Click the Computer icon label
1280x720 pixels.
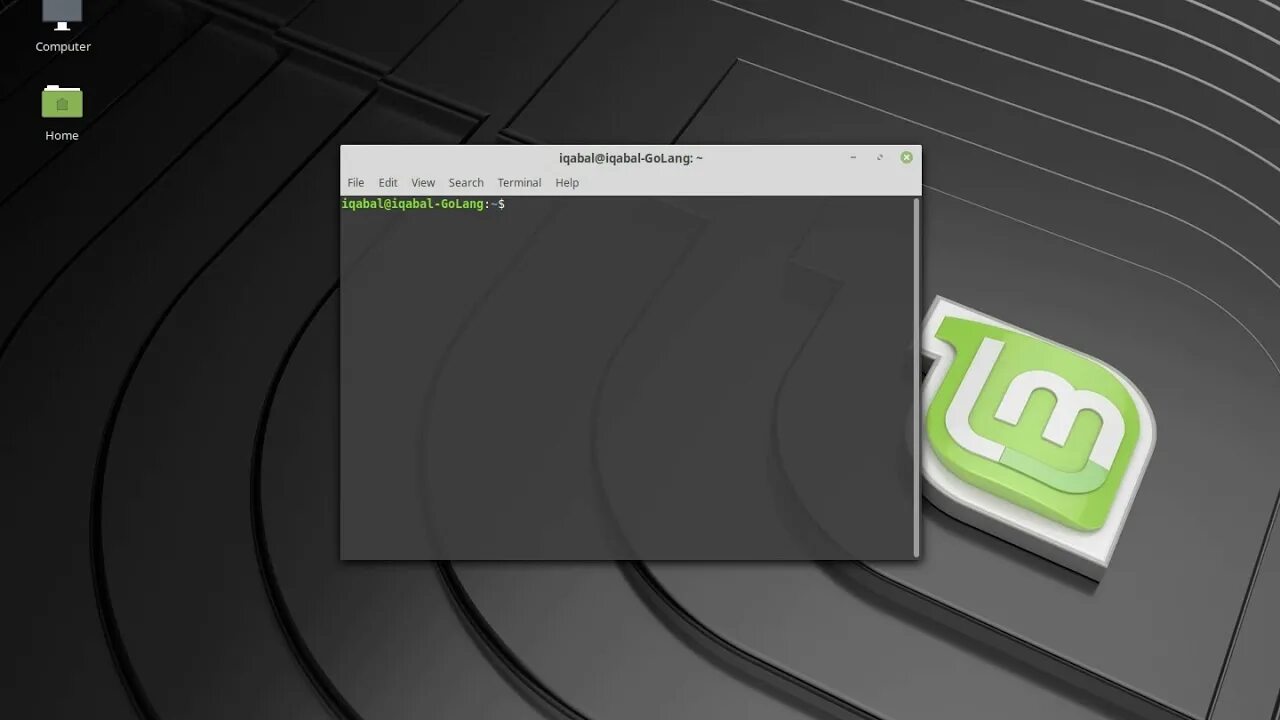click(x=63, y=47)
